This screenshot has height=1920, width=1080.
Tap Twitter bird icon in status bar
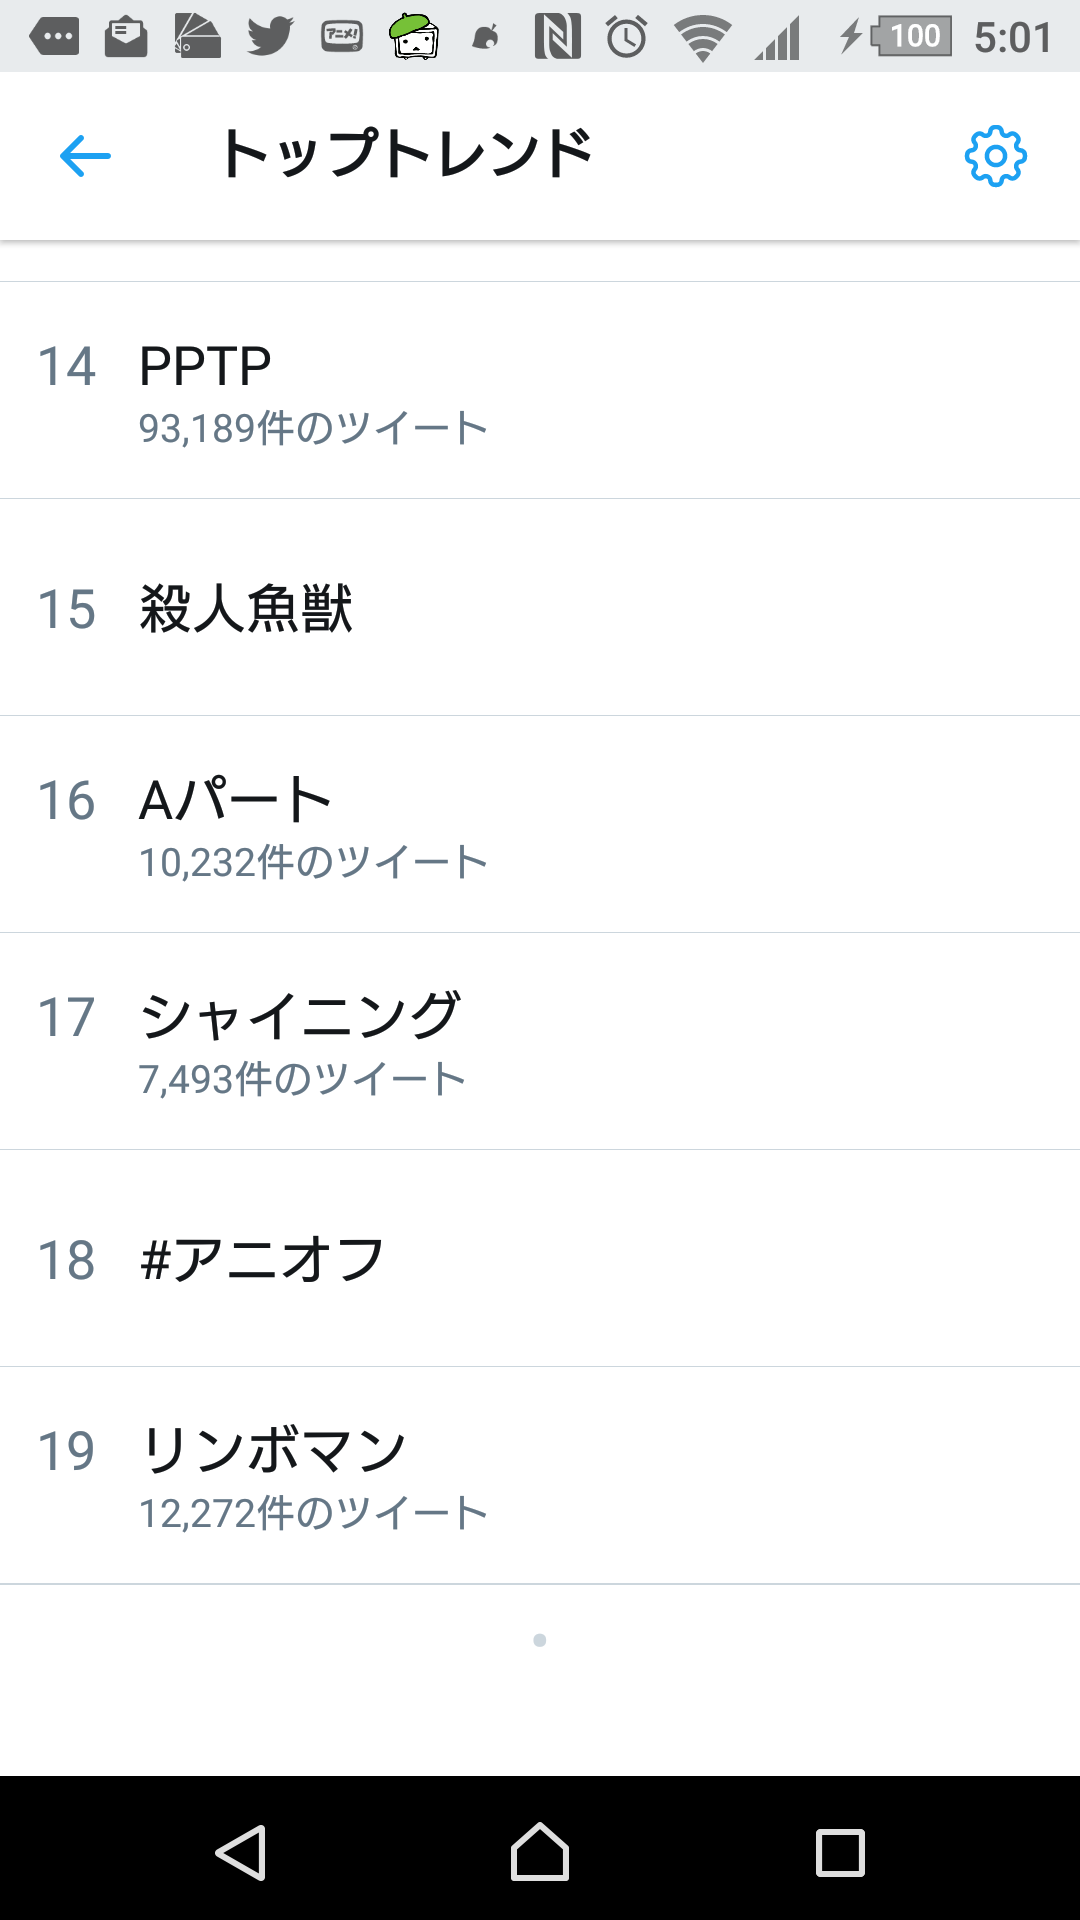click(270, 37)
